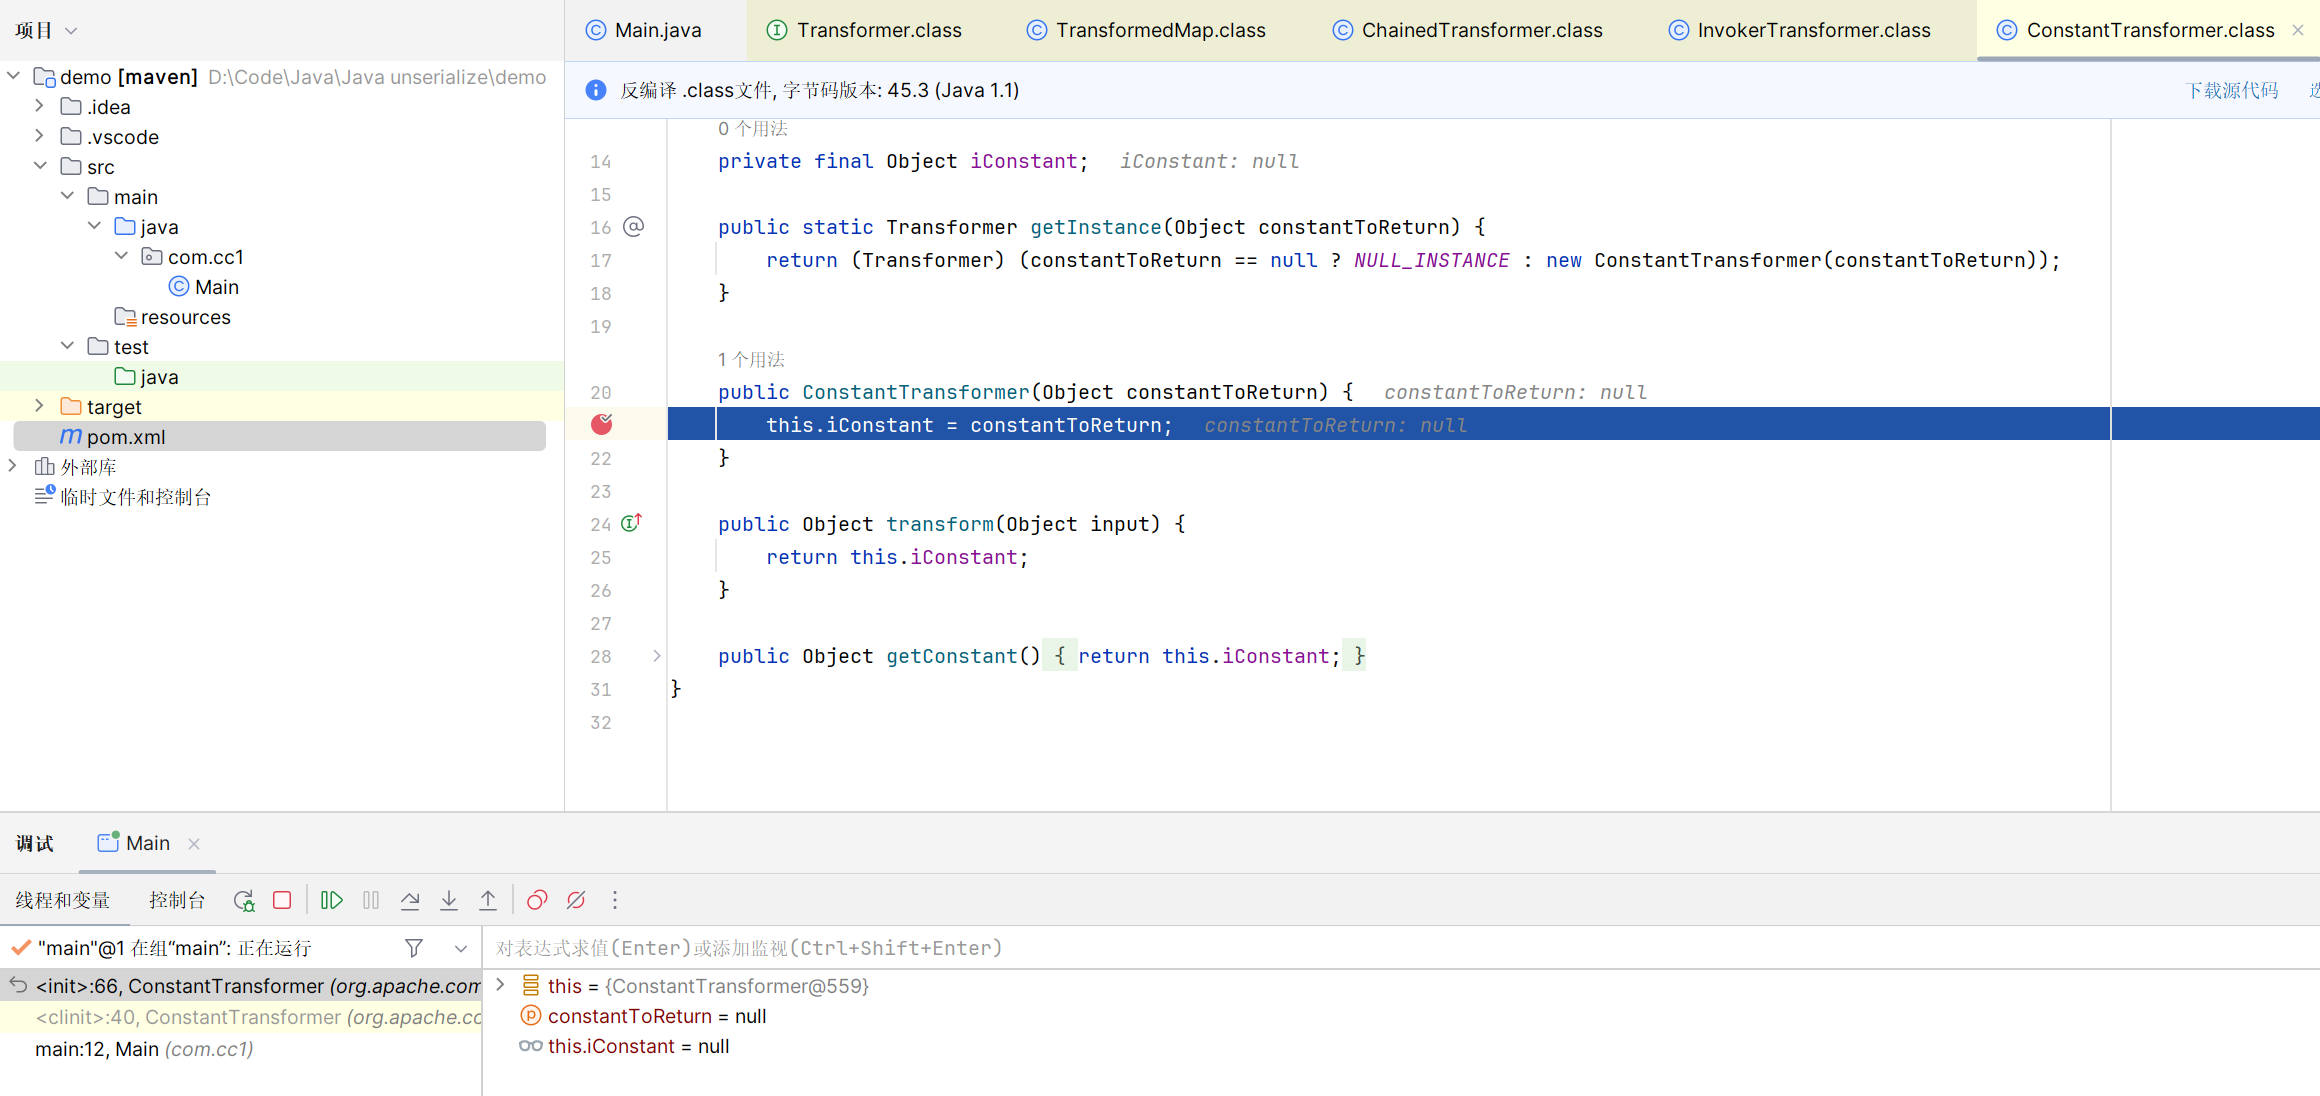Collapse the src folder
Screen dimensions: 2320x1096
(x=40, y=166)
